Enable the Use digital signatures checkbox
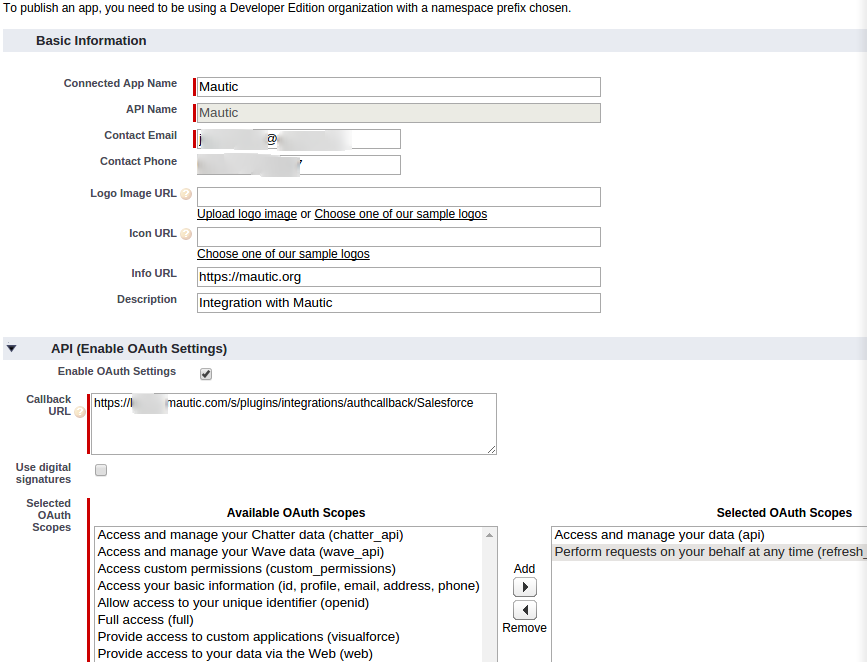 coord(101,470)
